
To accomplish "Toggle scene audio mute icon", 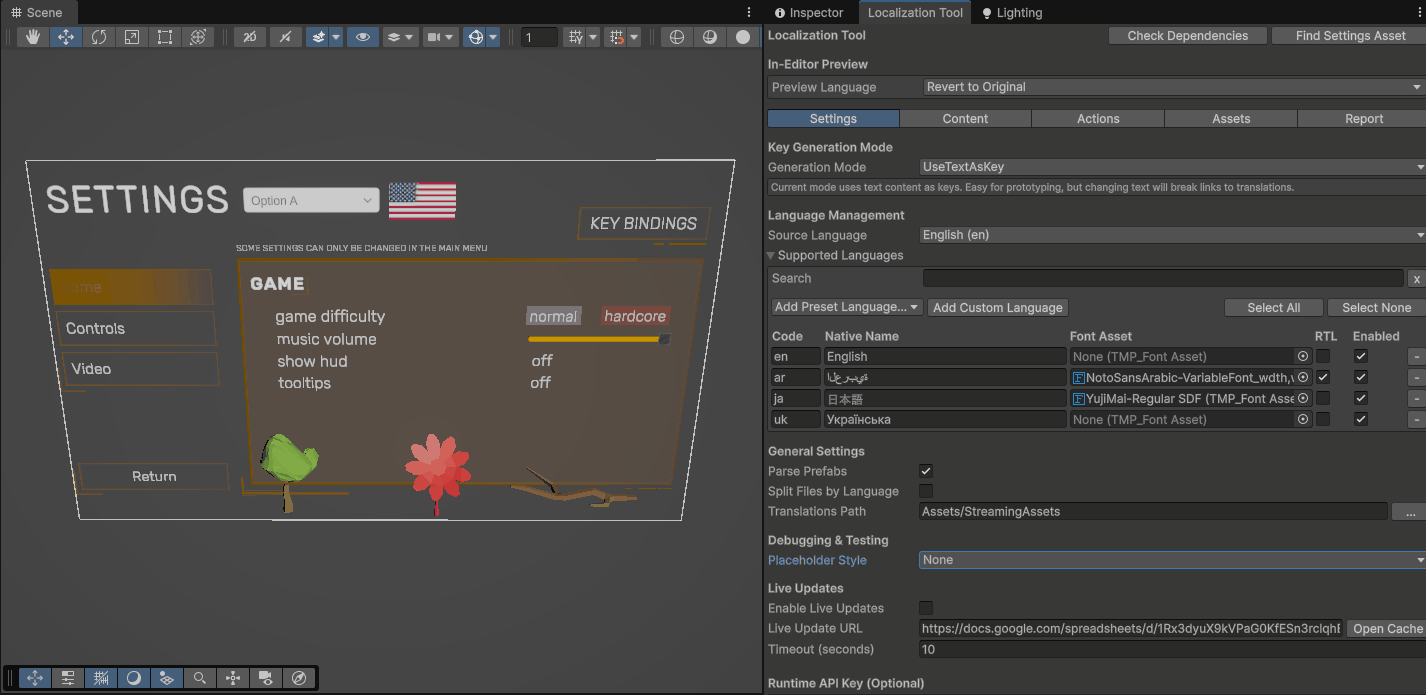I will [x=285, y=36].
